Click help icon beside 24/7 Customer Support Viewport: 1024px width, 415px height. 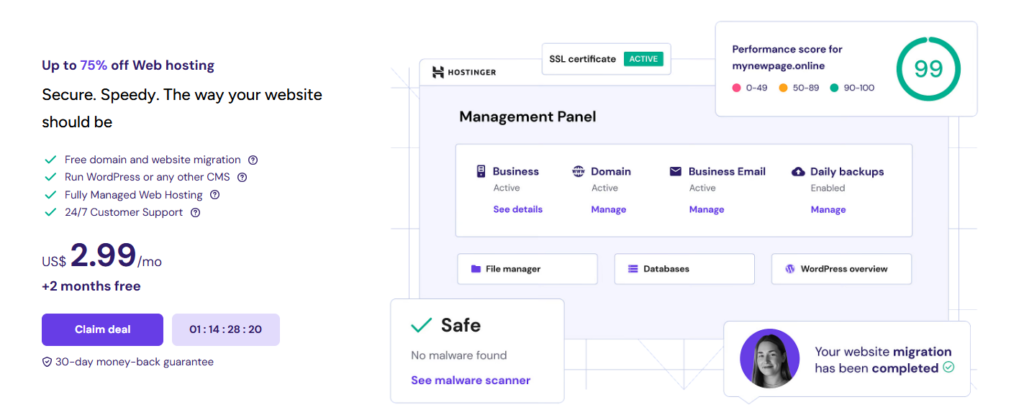[195, 212]
